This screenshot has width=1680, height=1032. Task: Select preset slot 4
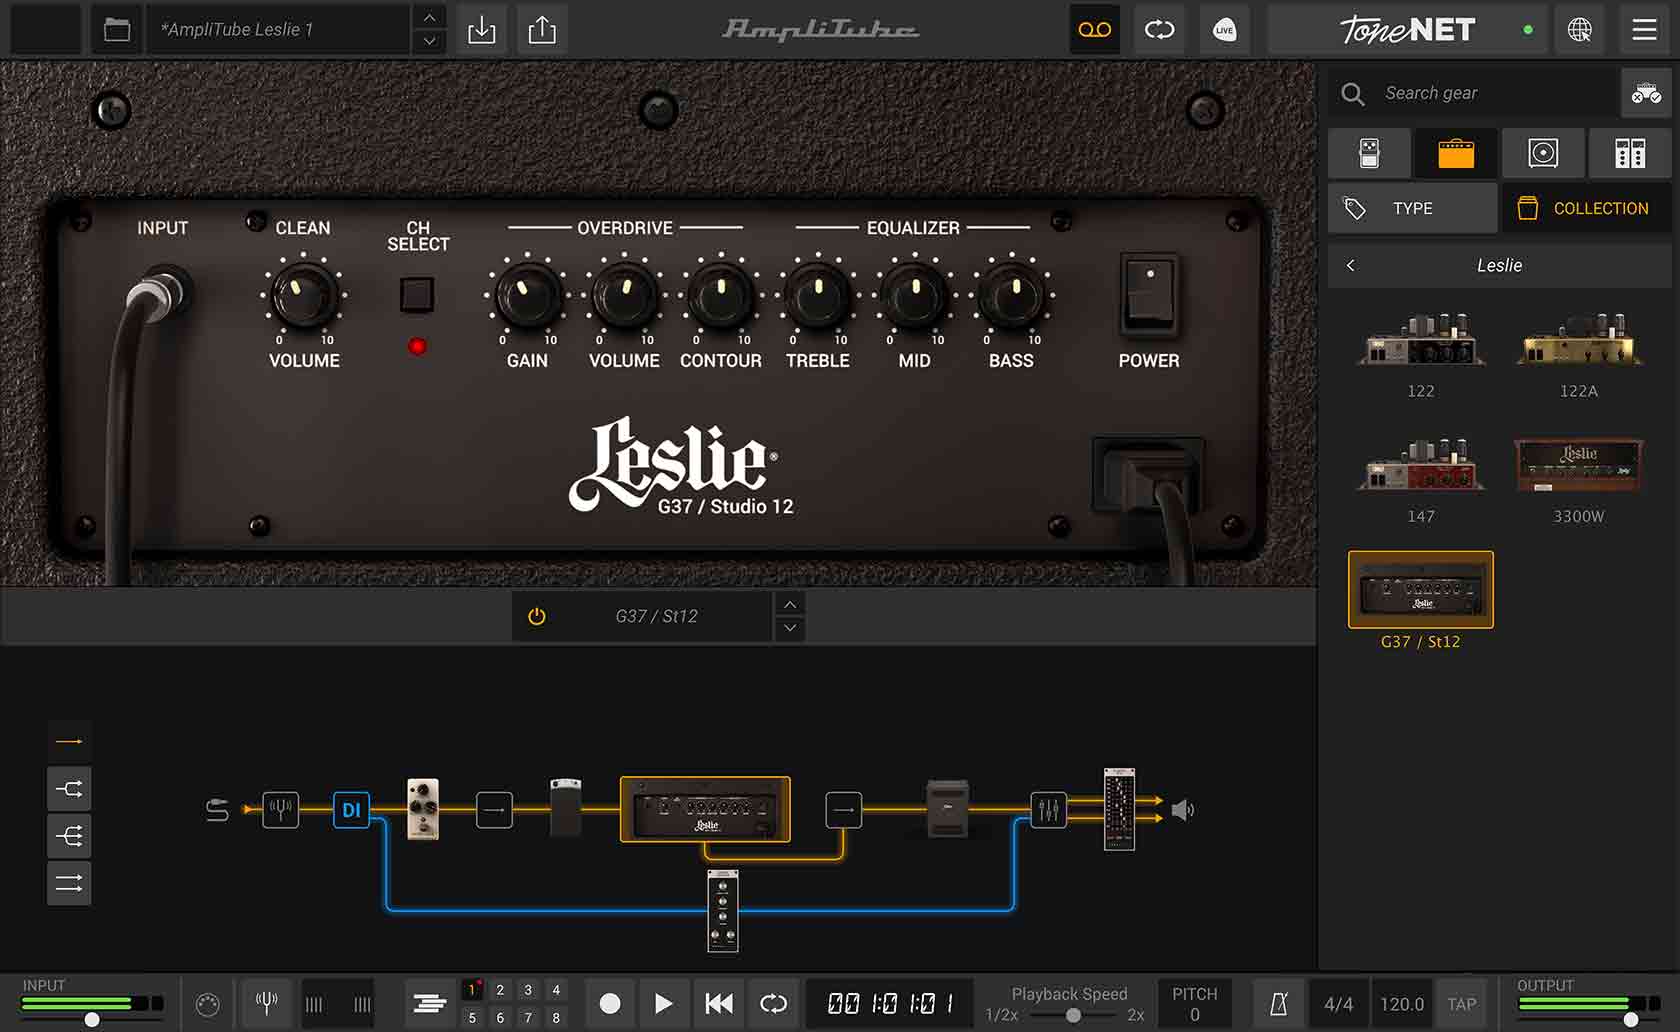pos(556,990)
